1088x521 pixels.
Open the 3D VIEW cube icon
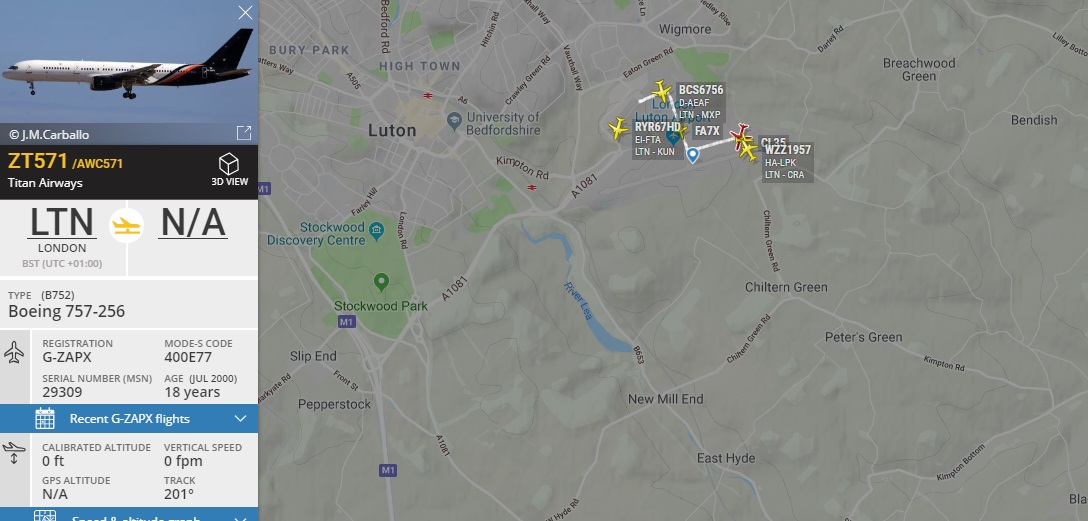coord(229,164)
